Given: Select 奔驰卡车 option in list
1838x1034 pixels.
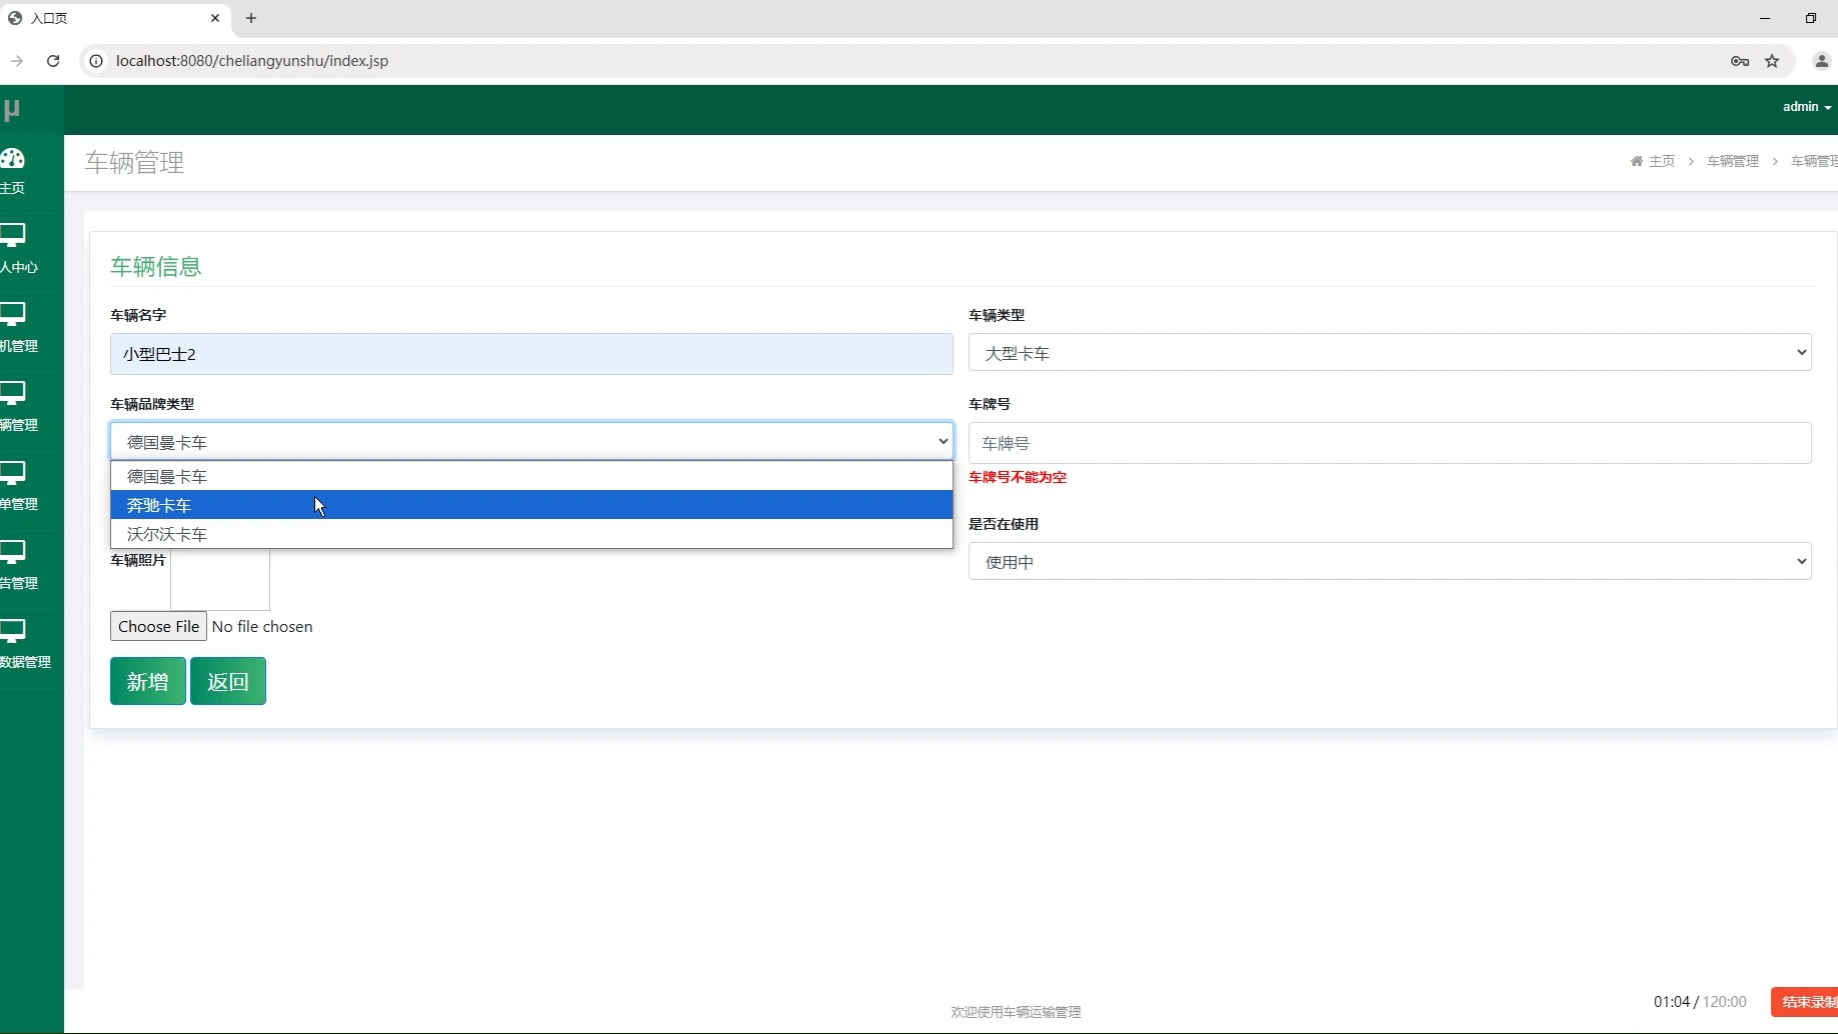Looking at the screenshot, I should [x=531, y=505].
